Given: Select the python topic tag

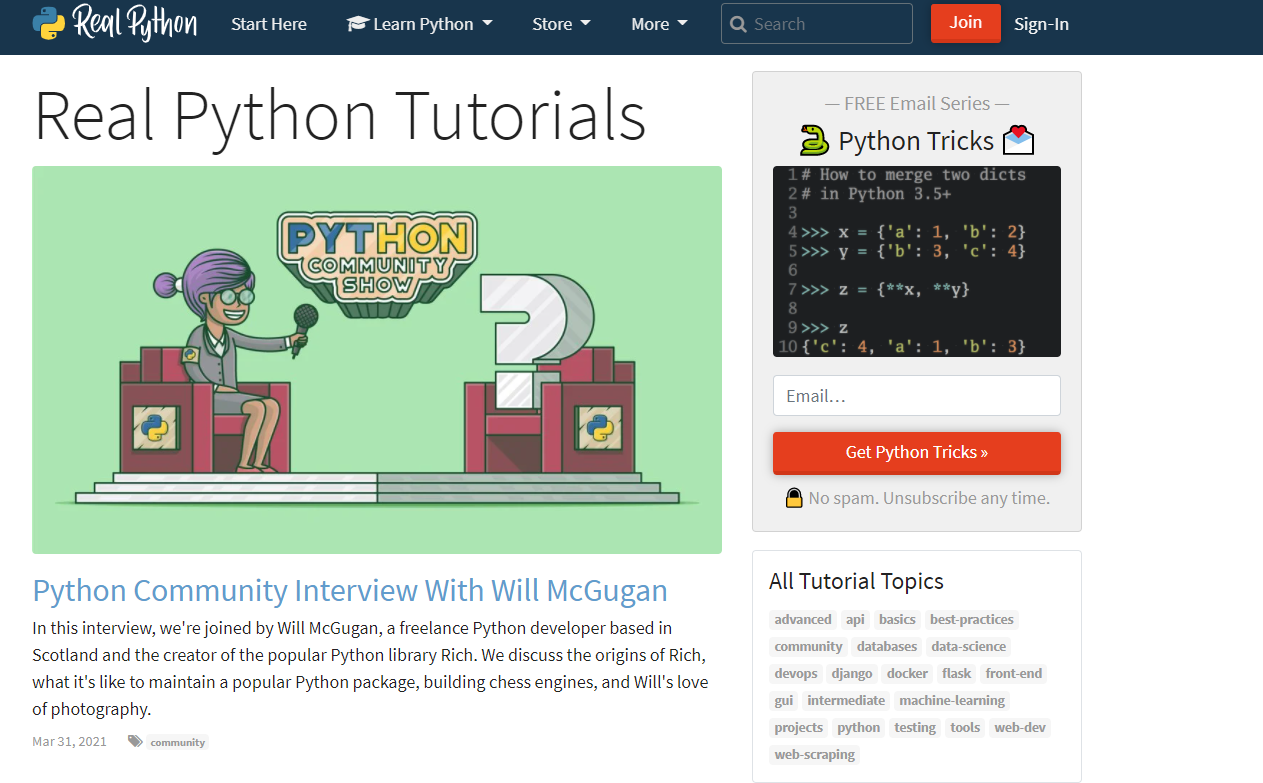Looking at the screenshot, I should pos(859,727).
